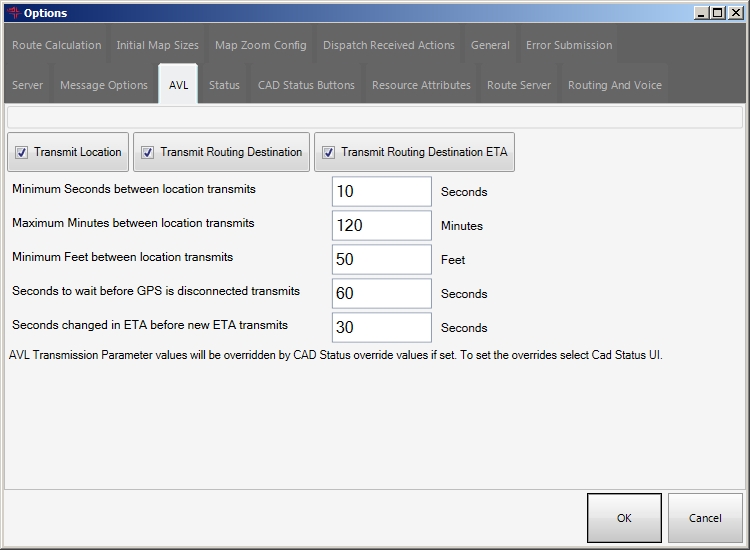Select the CAD Status Buttons tab

point(306,85)
